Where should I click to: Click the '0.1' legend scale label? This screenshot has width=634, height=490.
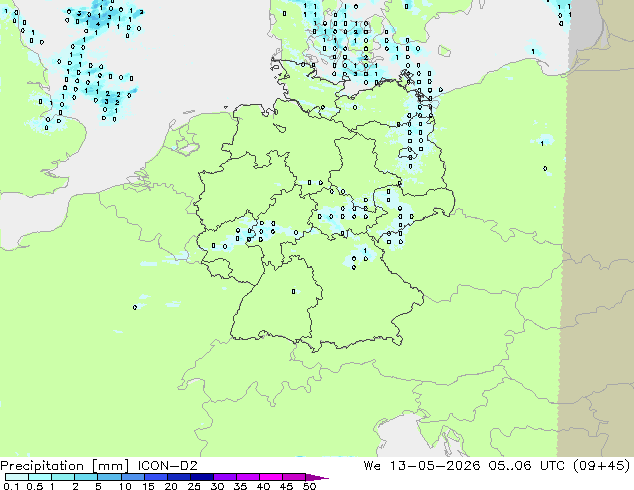(11, 486)
